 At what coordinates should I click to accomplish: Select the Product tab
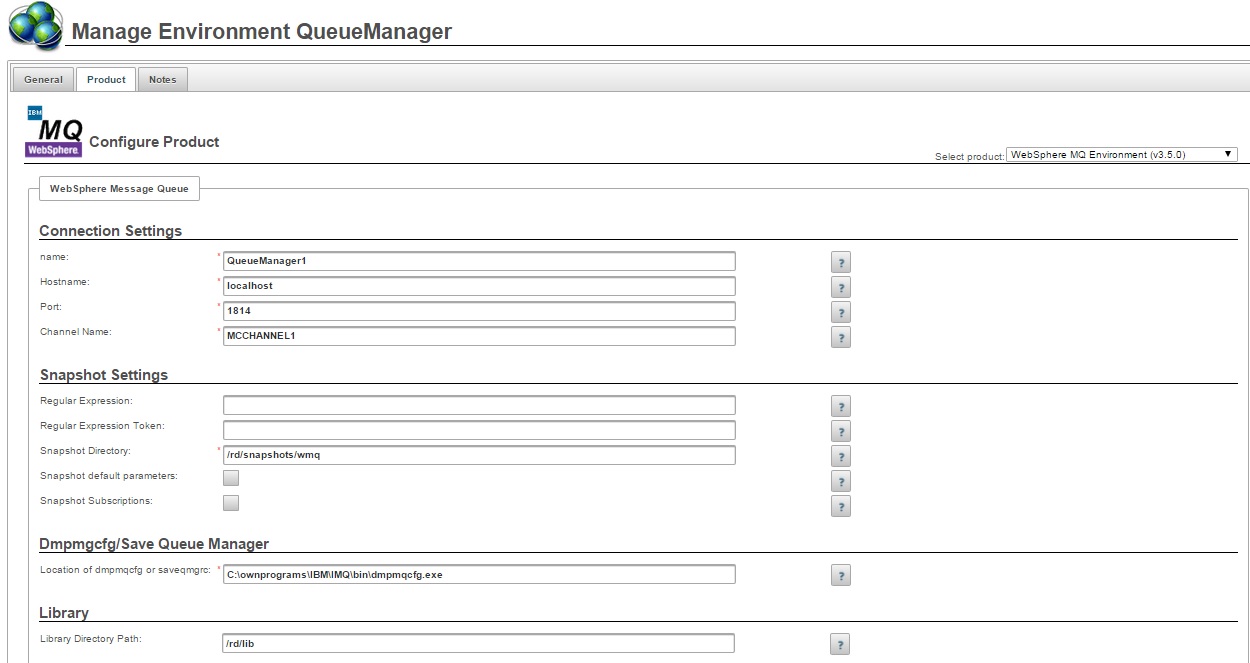106,80
